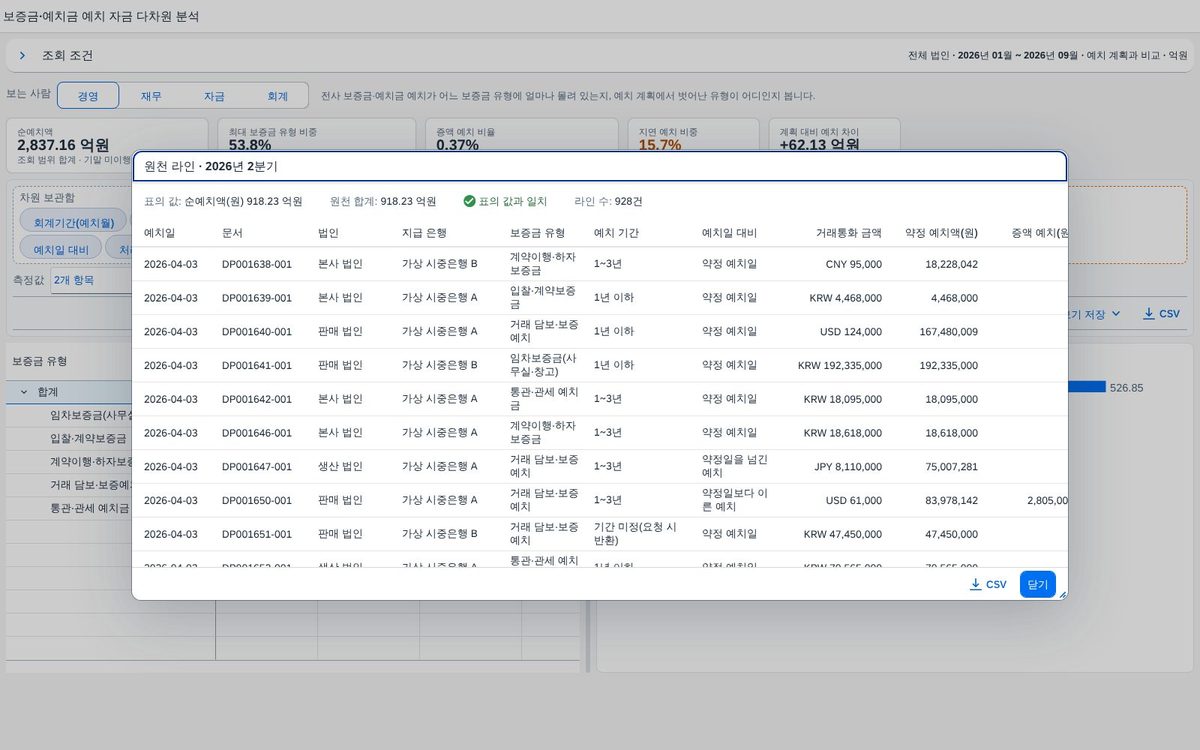Select document cell DP001638-001
Image resolution: width=1200 pixels, height=750 pixels.
[257, 264]
